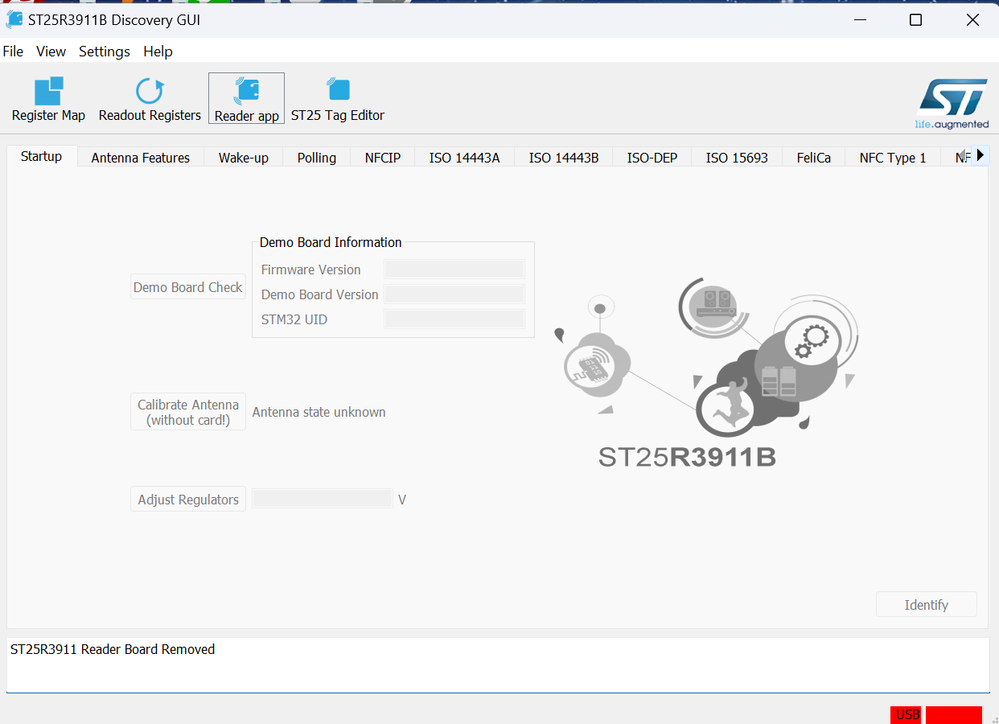Screen dimensions: 999x724
Task: Click the ST life.augmented logo
Action: (952, 104)
